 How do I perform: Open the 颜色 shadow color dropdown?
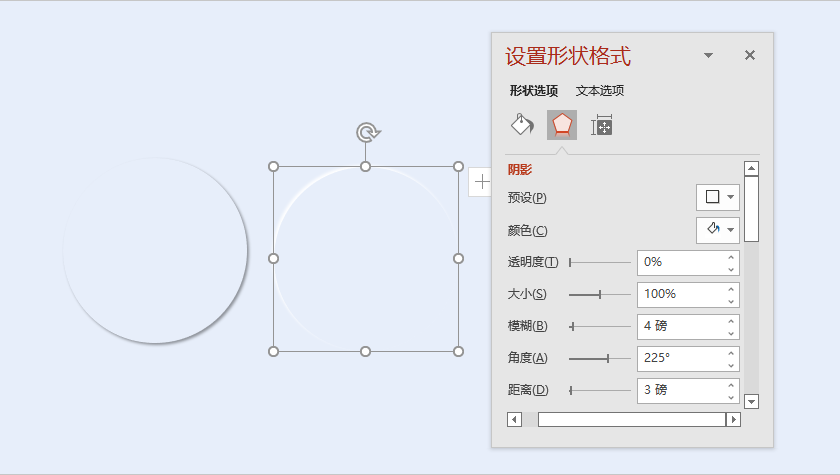(x=718, y=230)
